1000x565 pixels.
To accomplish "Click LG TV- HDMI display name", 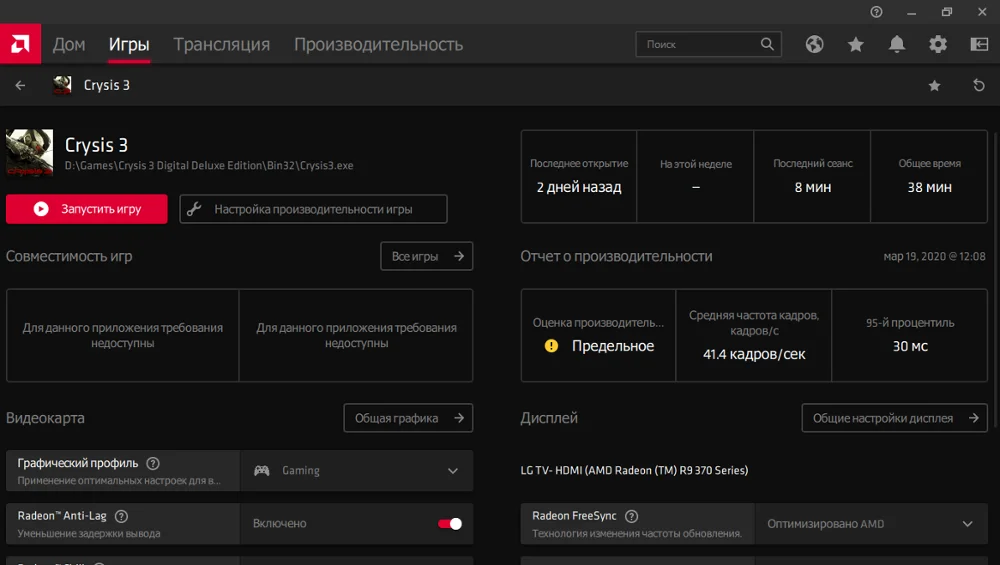I will (x=634, y=470).
